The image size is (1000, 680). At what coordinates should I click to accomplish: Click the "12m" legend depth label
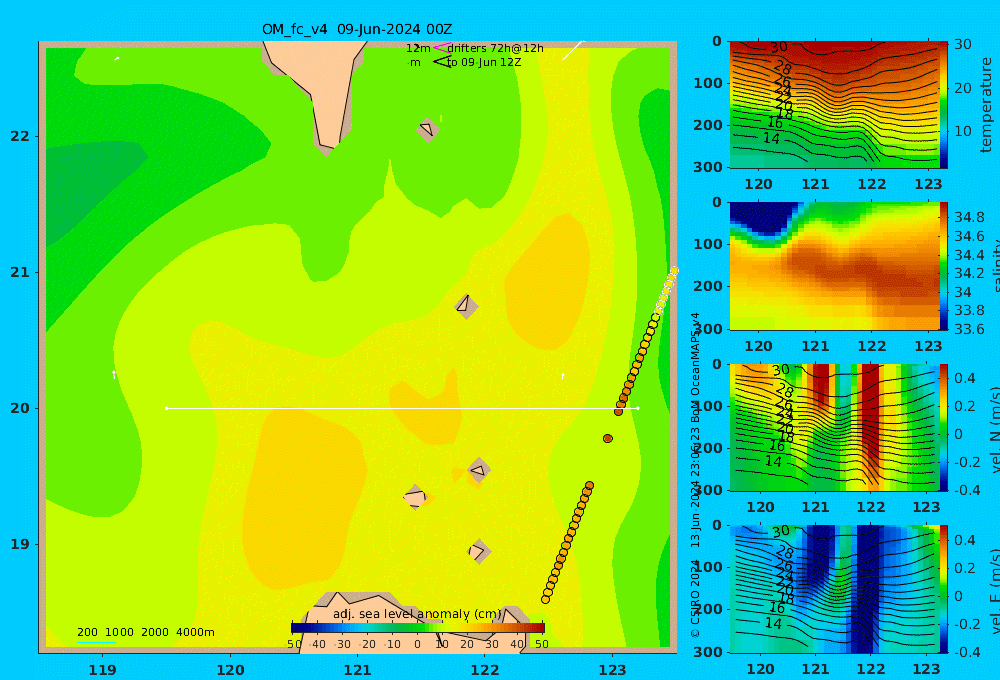[418, 48]
